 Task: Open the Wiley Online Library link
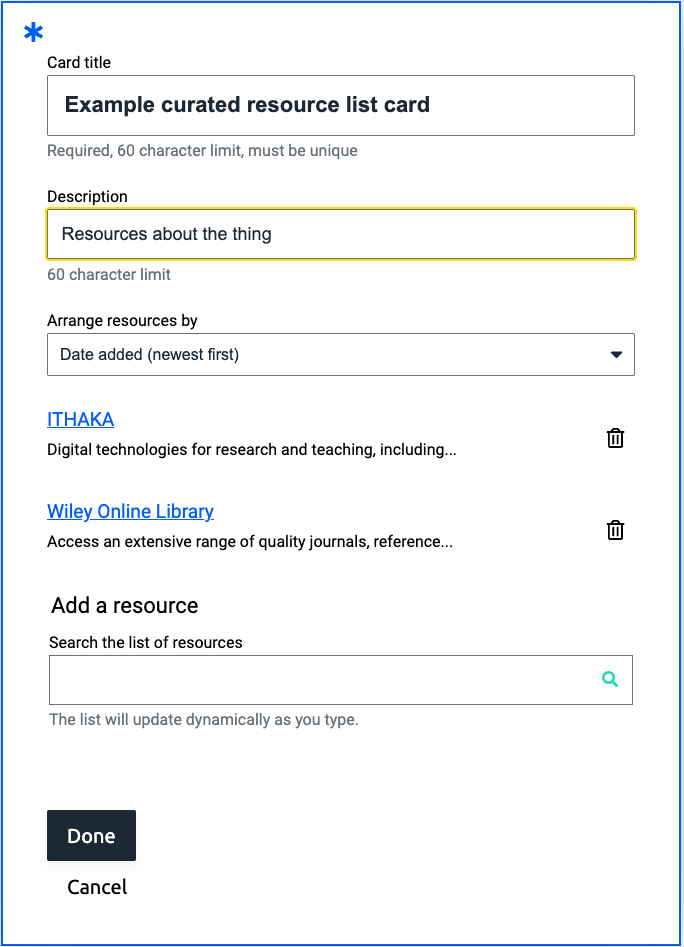click(130, 511)
